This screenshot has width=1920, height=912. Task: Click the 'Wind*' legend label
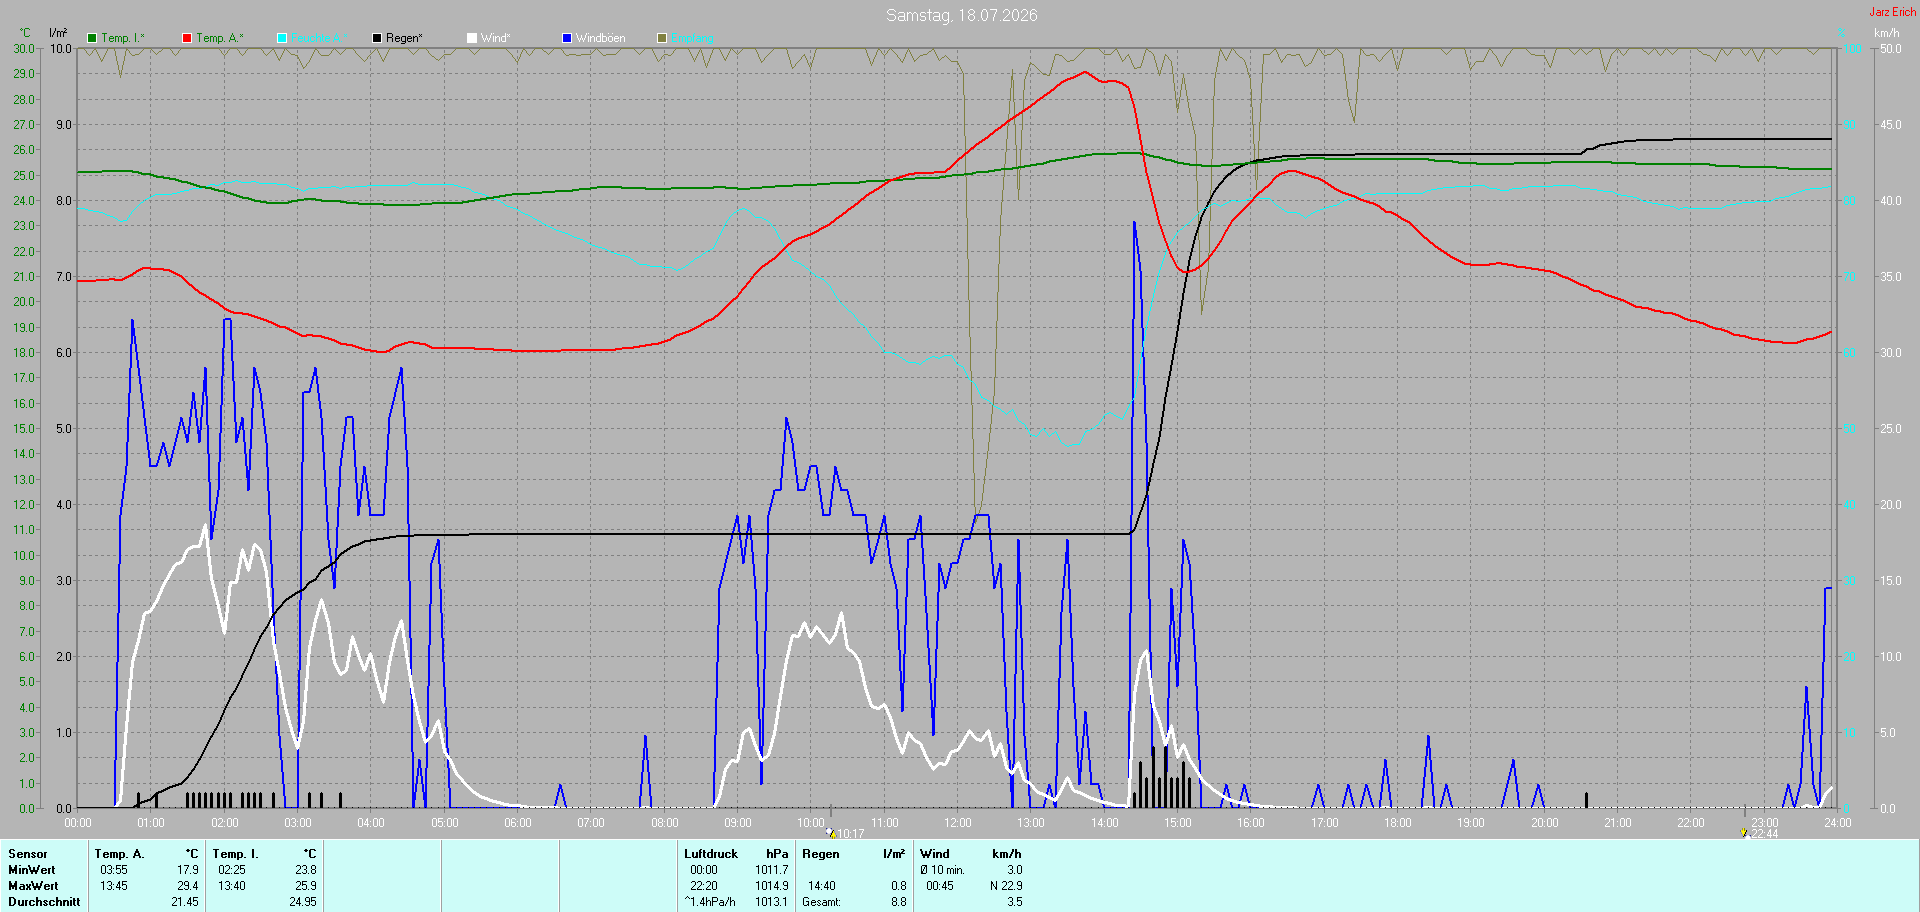tap(496, 38)
